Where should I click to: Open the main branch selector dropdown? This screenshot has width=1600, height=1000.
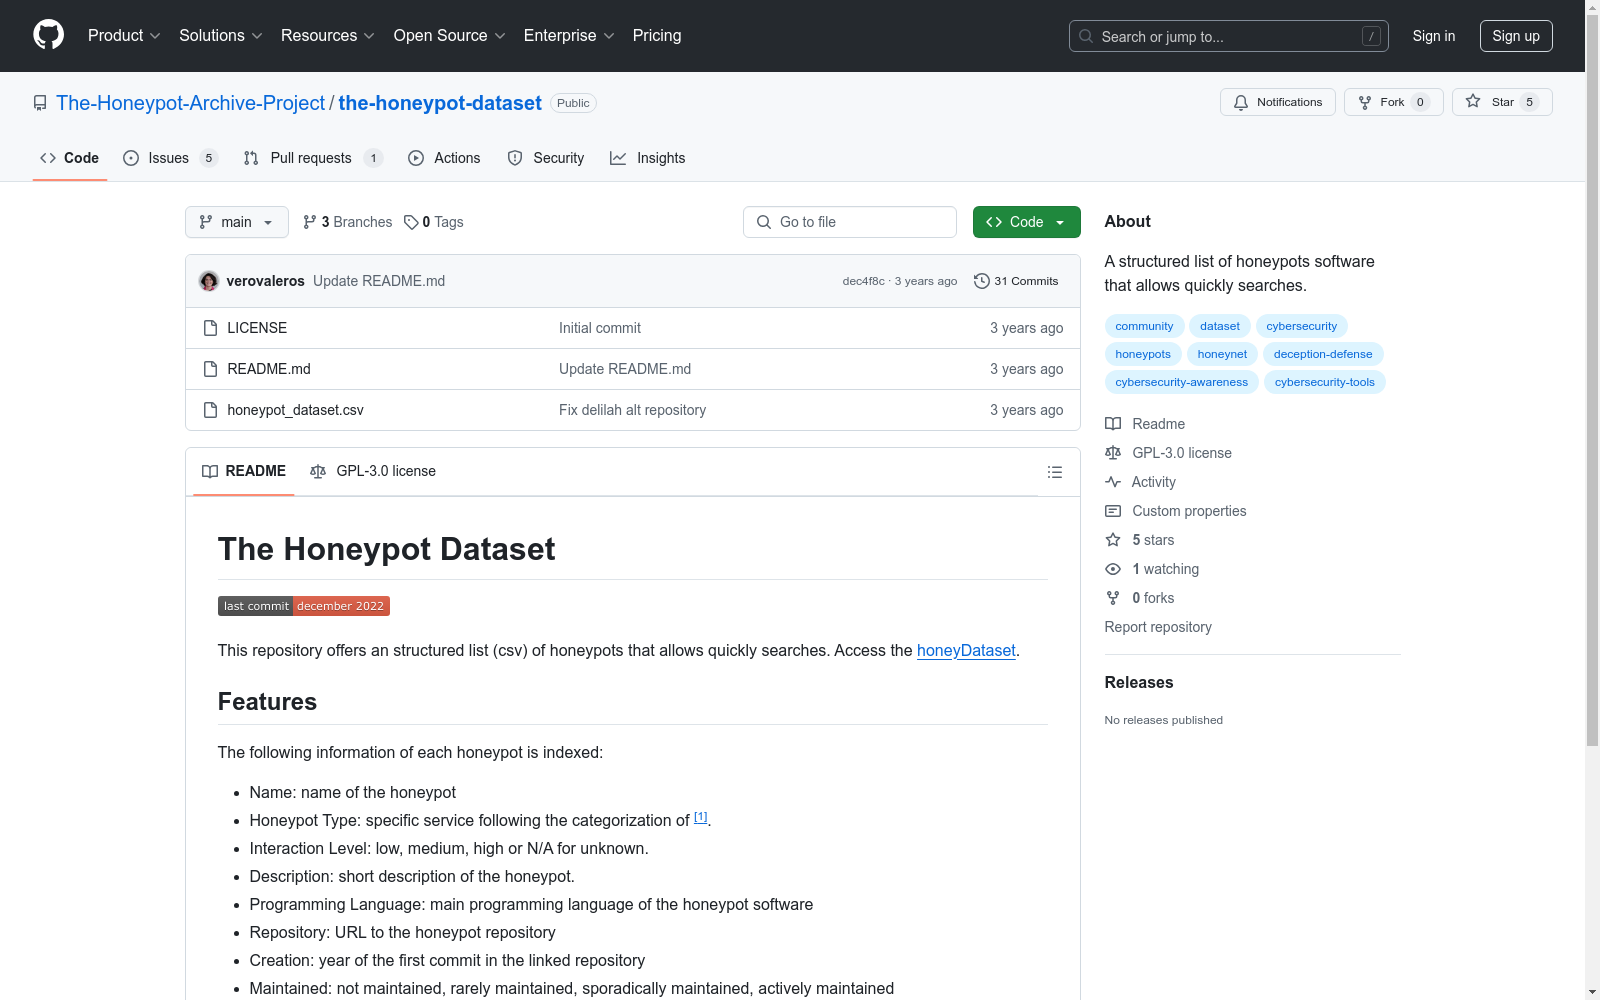point(237,222)
